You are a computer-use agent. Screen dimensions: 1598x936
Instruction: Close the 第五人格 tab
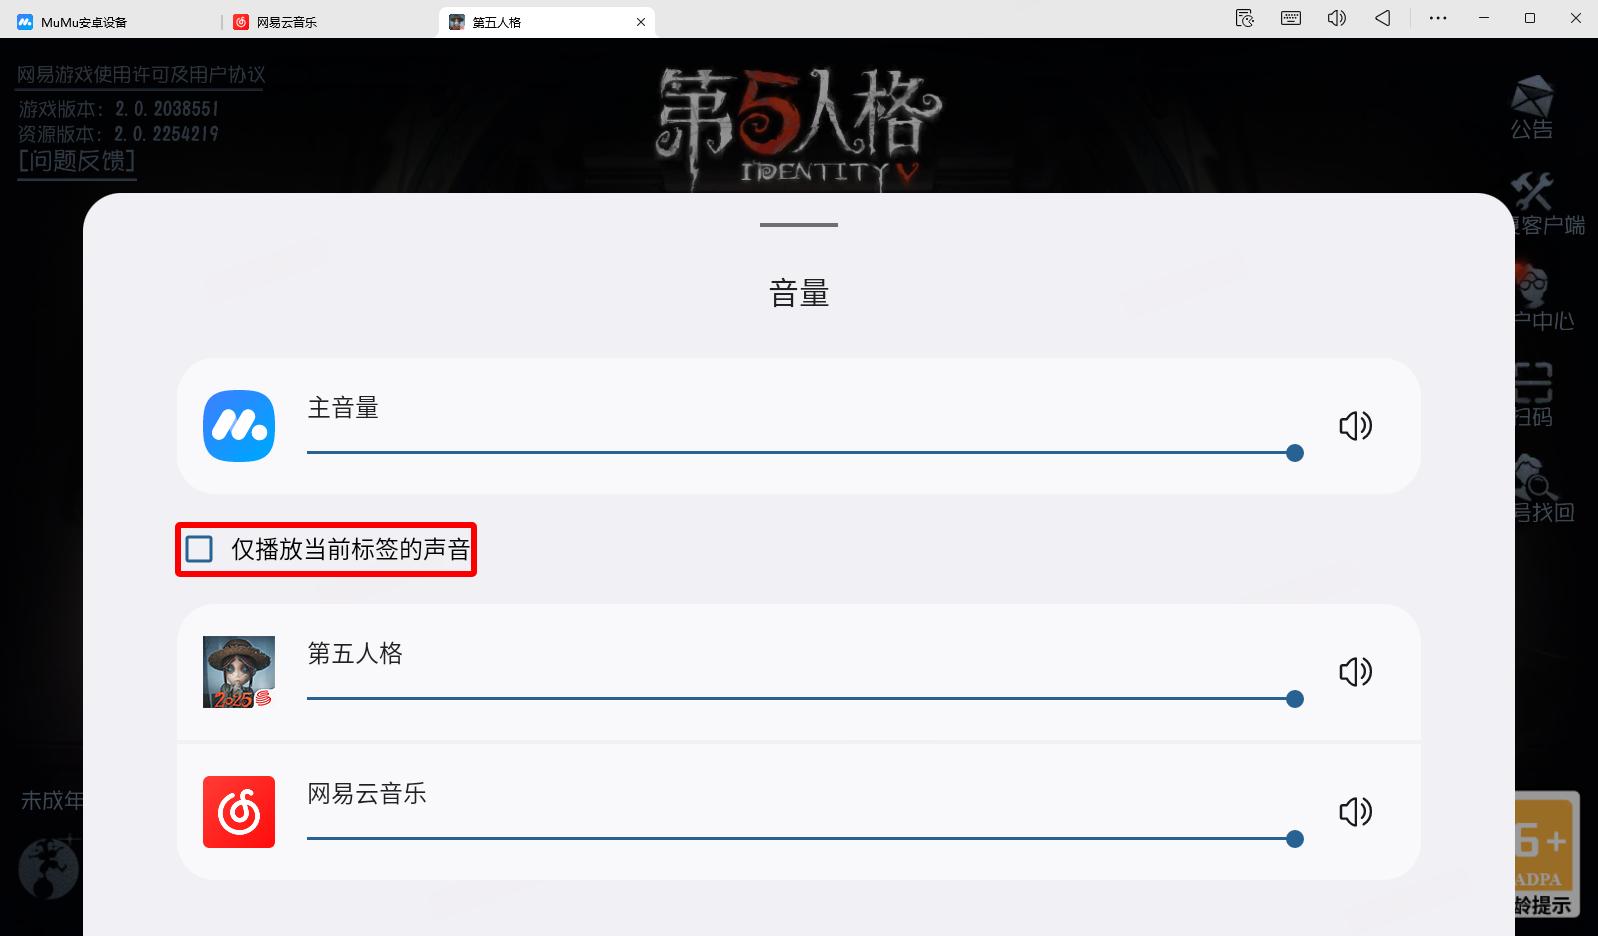pos(641,22)
